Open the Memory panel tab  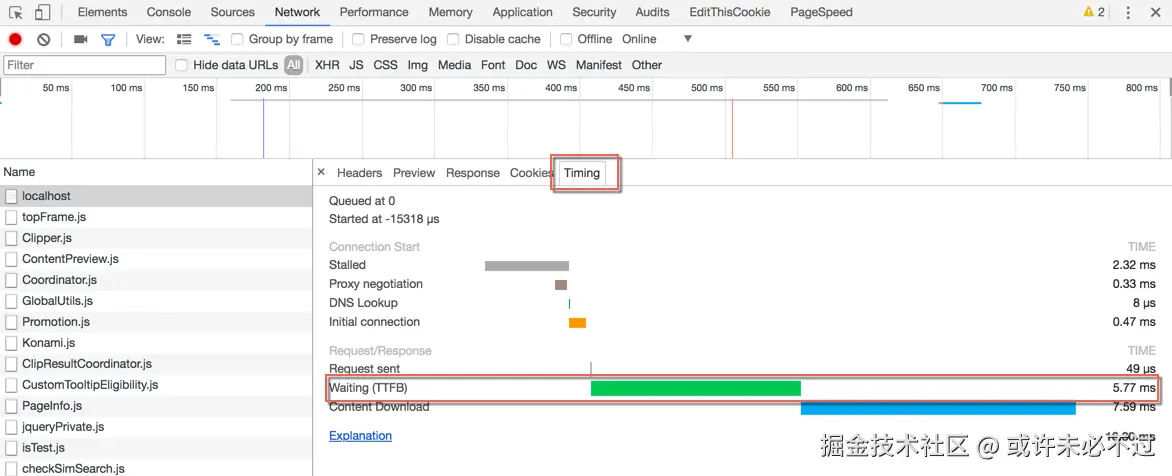(451, 12)
